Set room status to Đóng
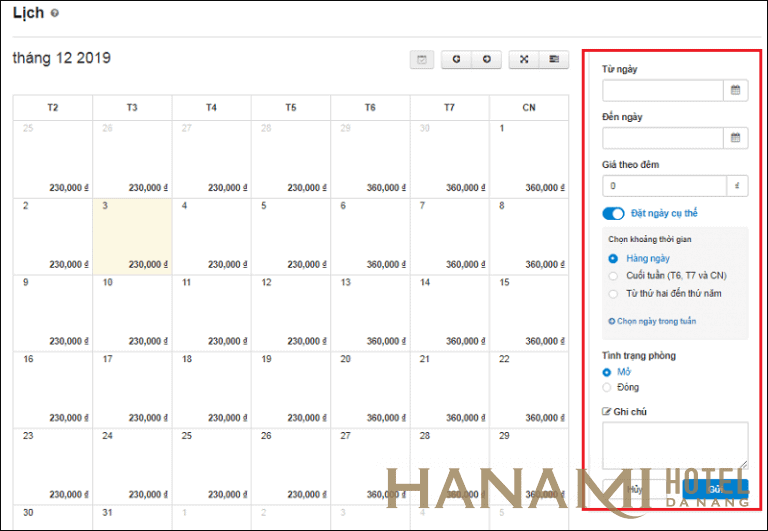This screenshot has width=768, height=531. tap(607, 387)
